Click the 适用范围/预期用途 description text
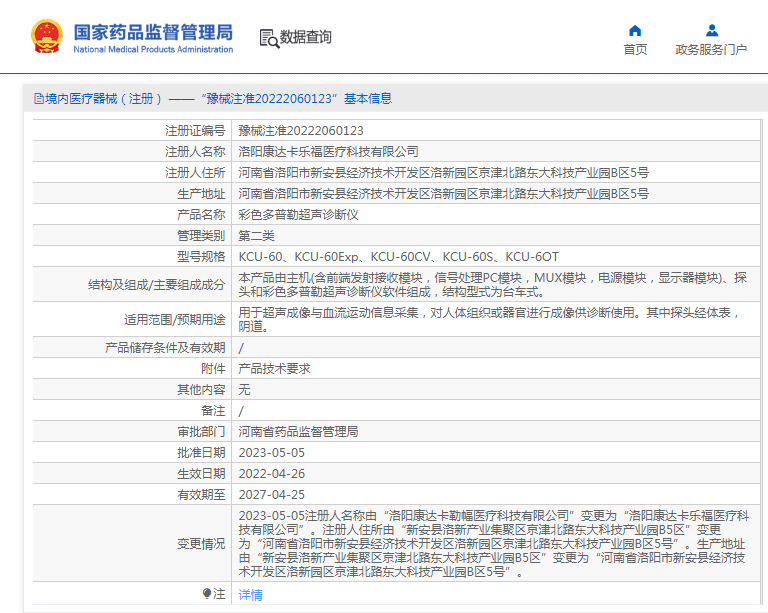Image resolution: width=768 pixels, height=613 pixels. 490,319
